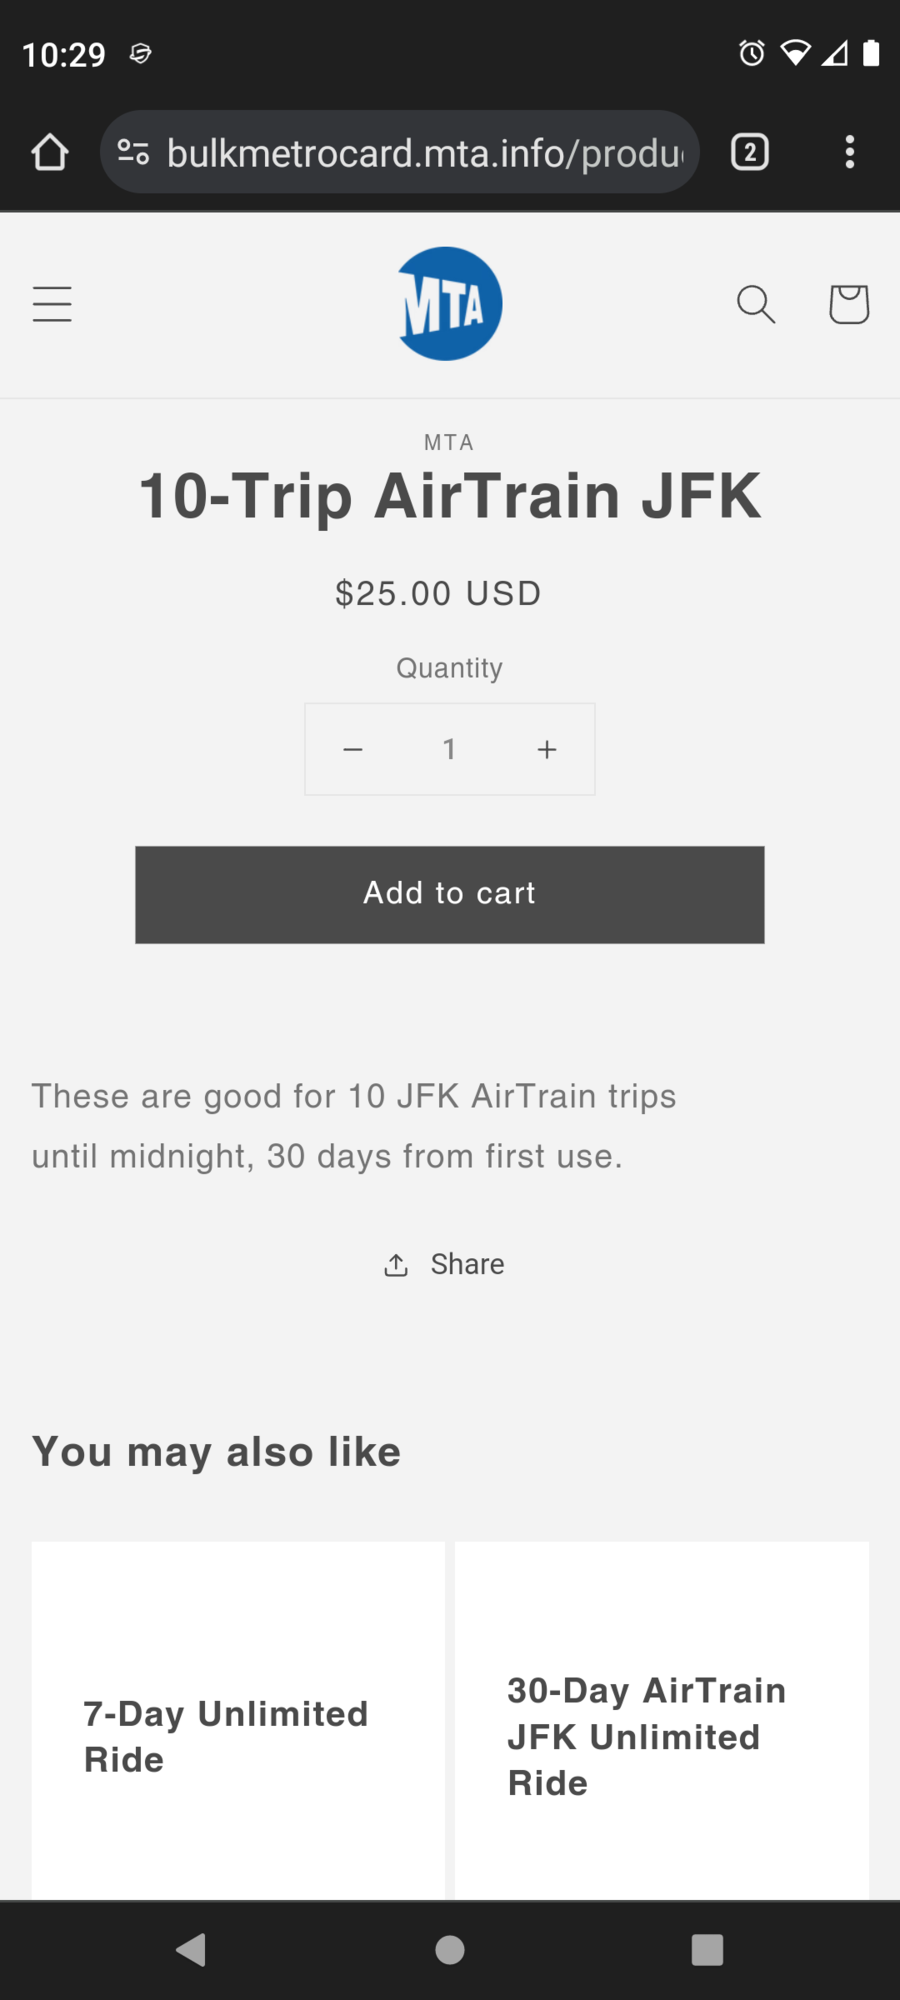
Task: Open the site search magnifier
Action: (756, 304)
